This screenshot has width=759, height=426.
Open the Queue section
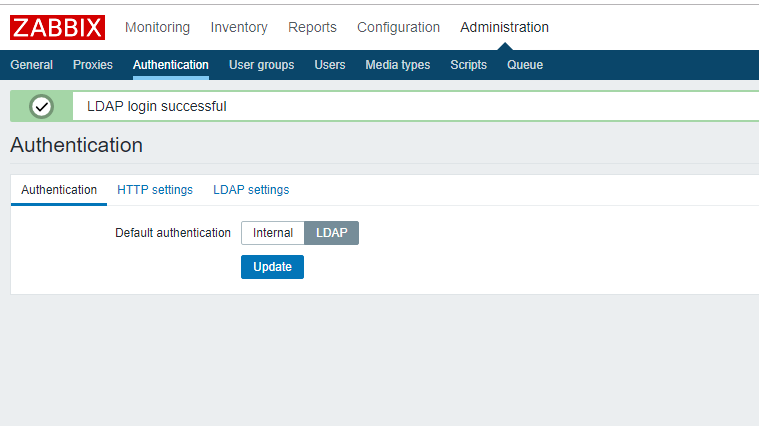coord(525,65)
